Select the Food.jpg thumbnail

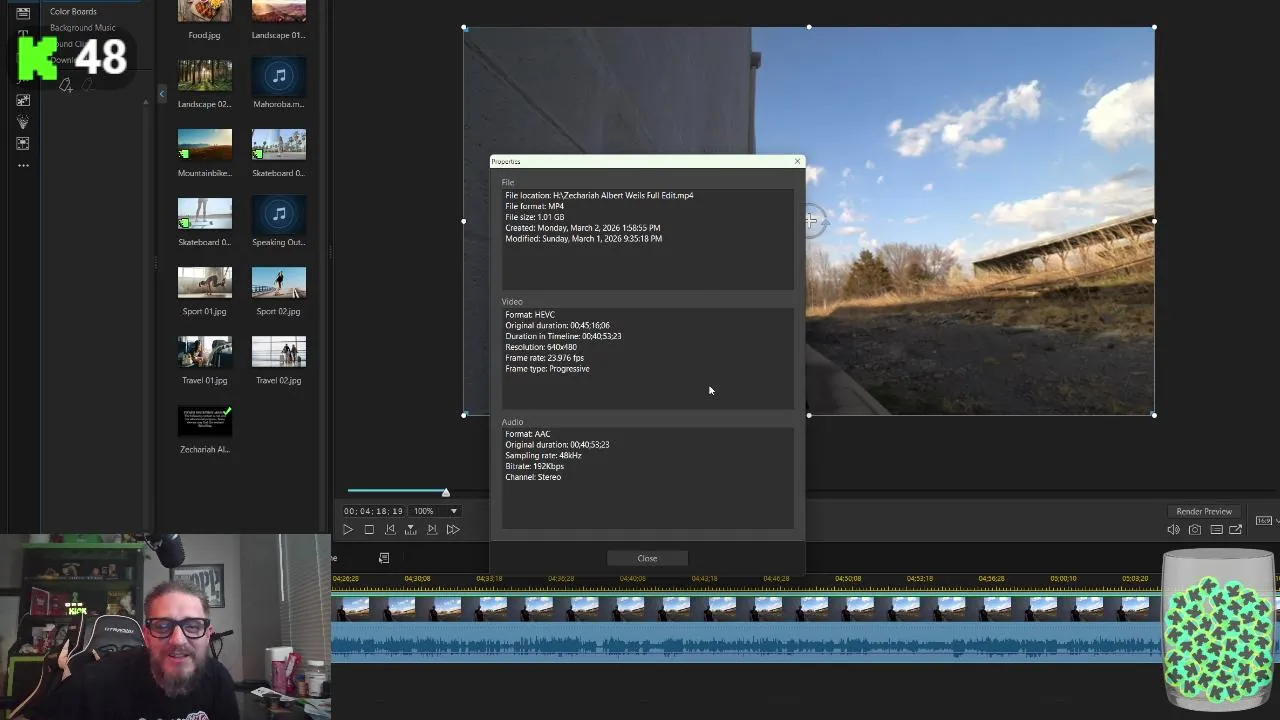click(x=204, y=12)
